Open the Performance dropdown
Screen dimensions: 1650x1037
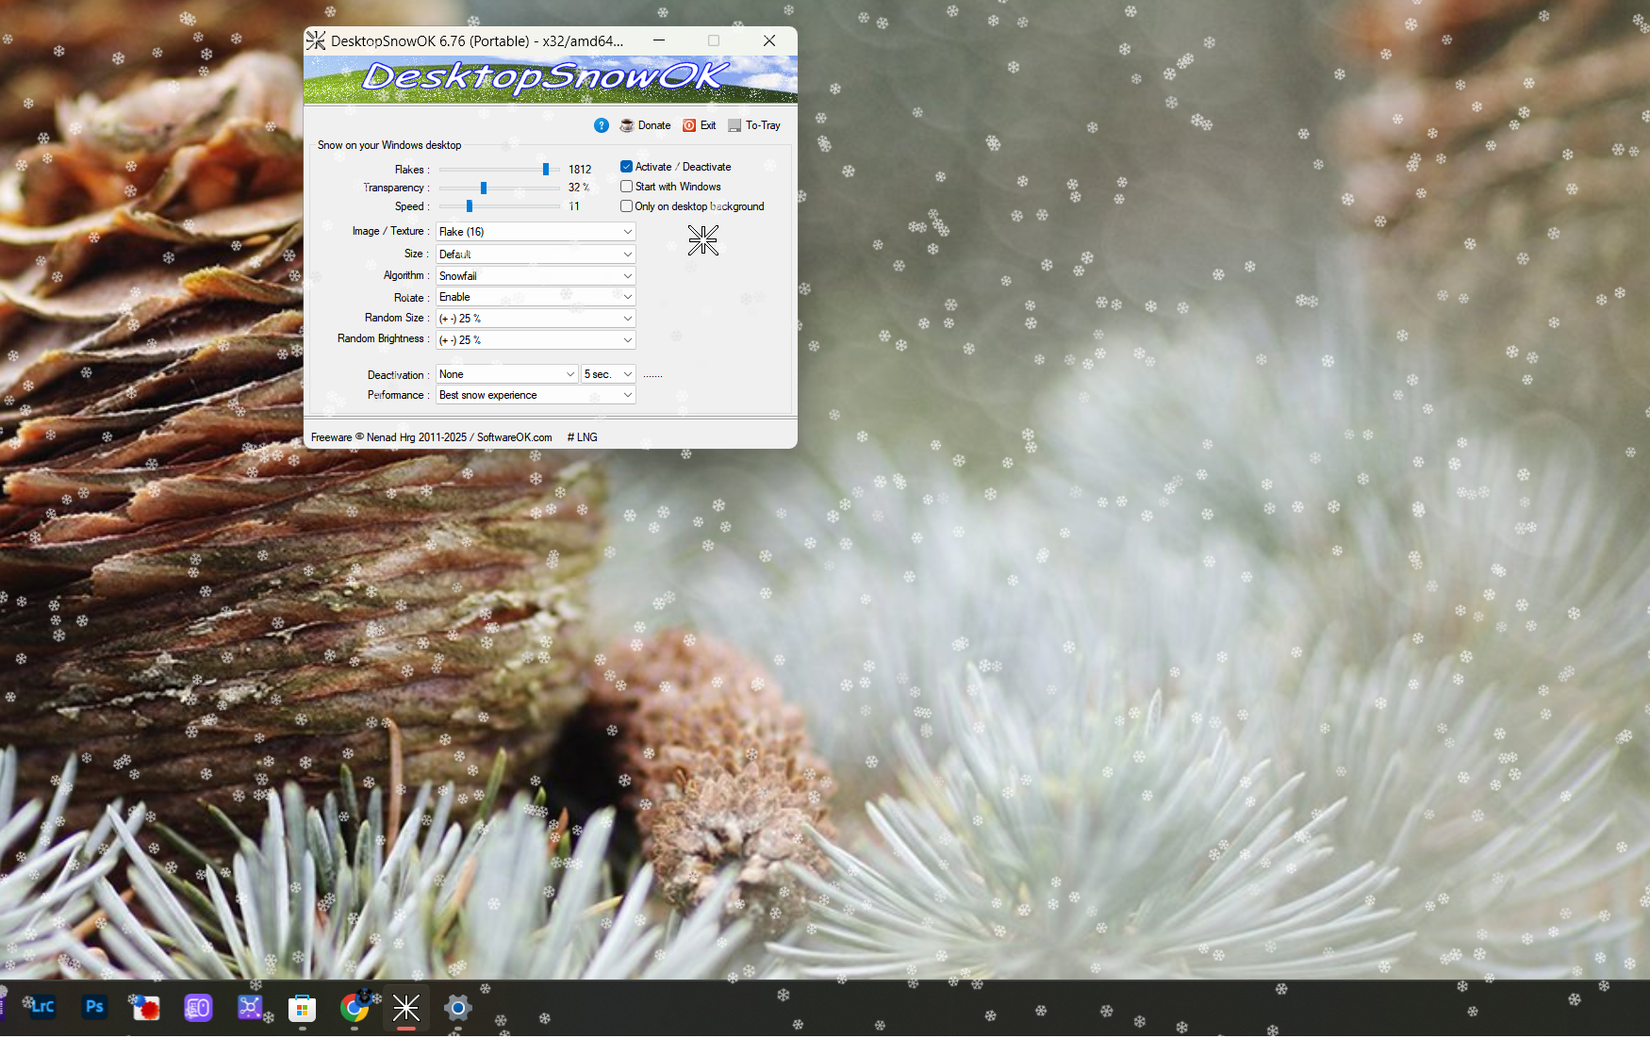point(535,395)
